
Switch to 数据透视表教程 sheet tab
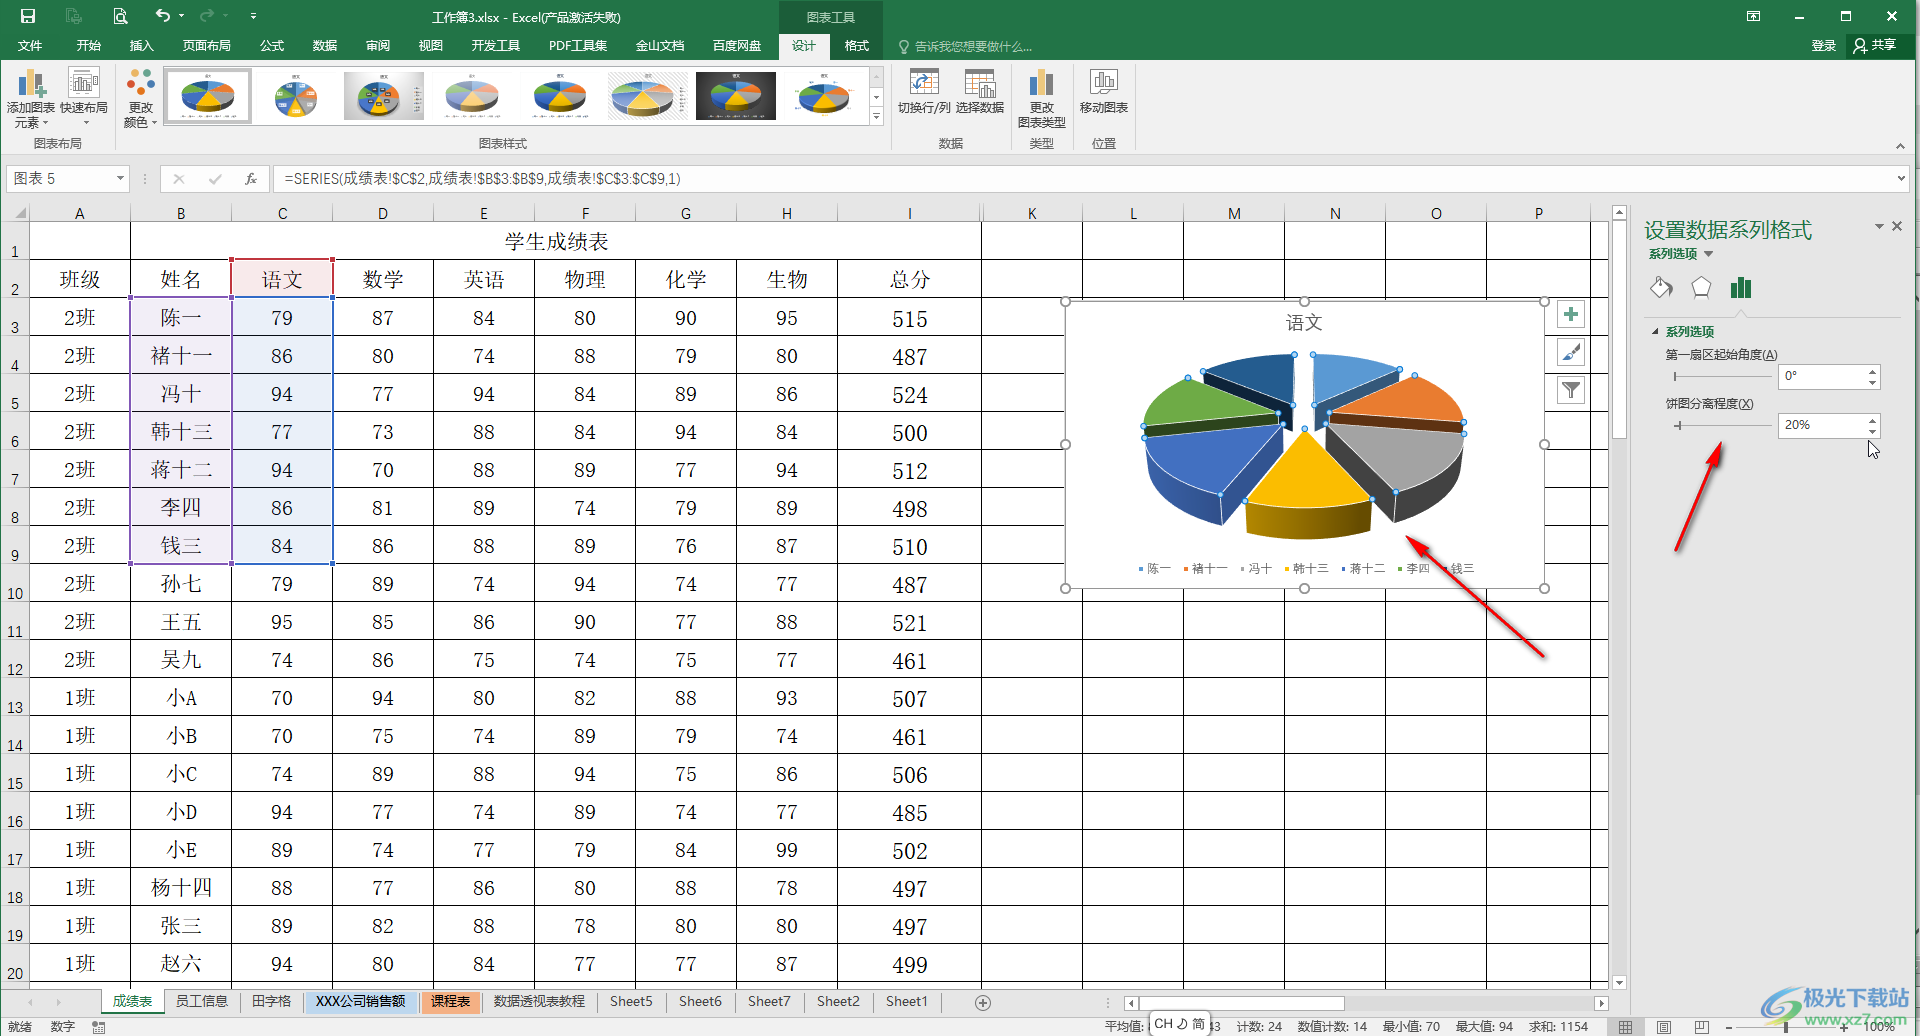[539, 1002]
